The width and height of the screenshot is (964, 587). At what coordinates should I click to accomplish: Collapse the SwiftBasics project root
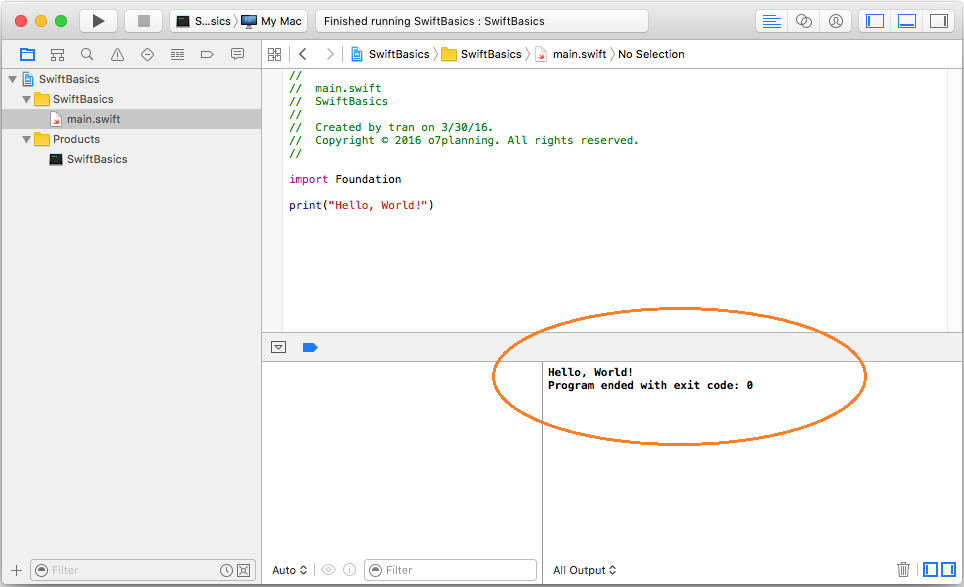(x=12, y=79)
